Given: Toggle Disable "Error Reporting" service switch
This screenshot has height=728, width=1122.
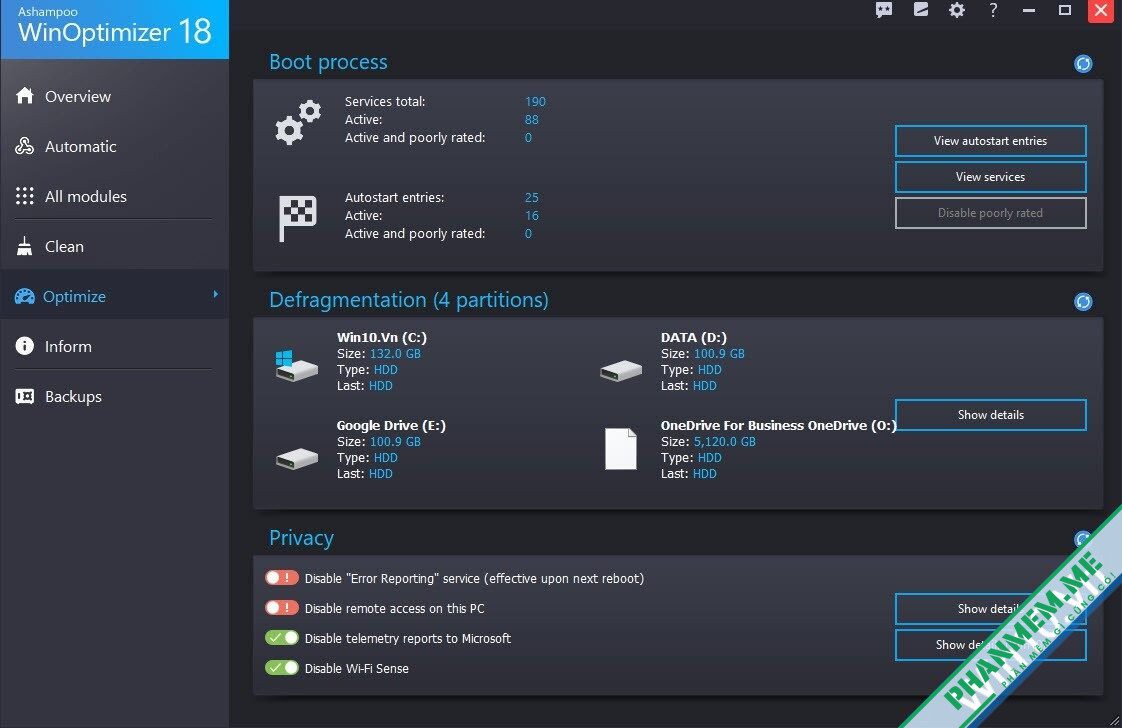Looking at the screenshot, I should [282, 578].
